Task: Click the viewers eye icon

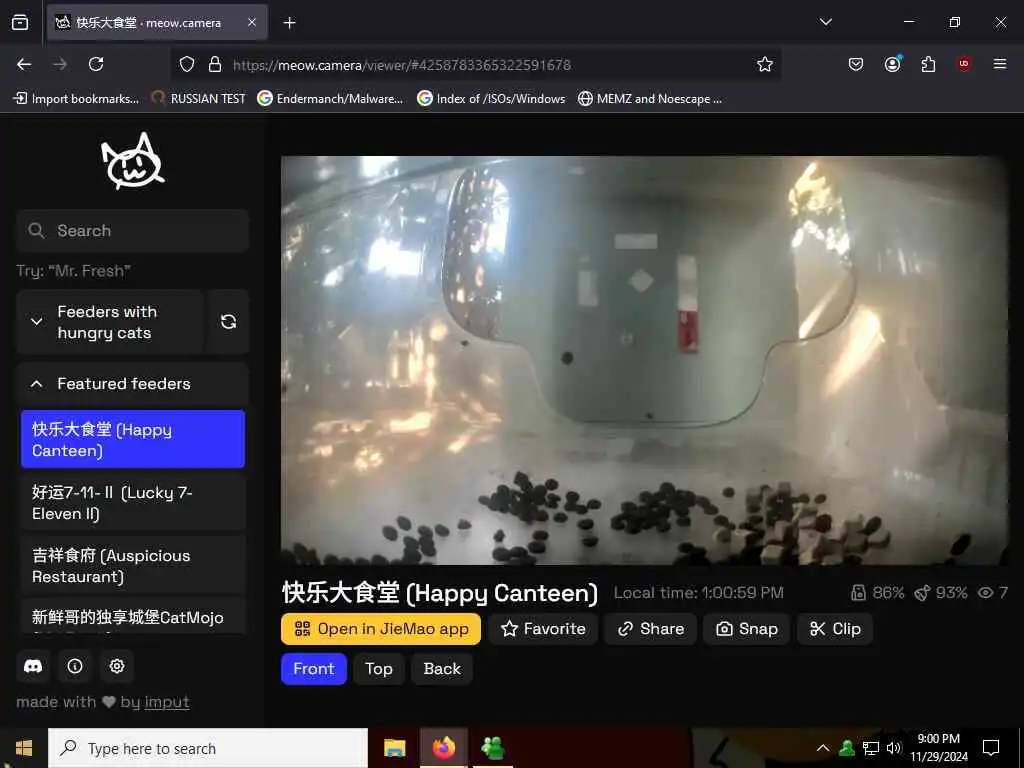Action: pyautogui.click(x=985, y=592)
